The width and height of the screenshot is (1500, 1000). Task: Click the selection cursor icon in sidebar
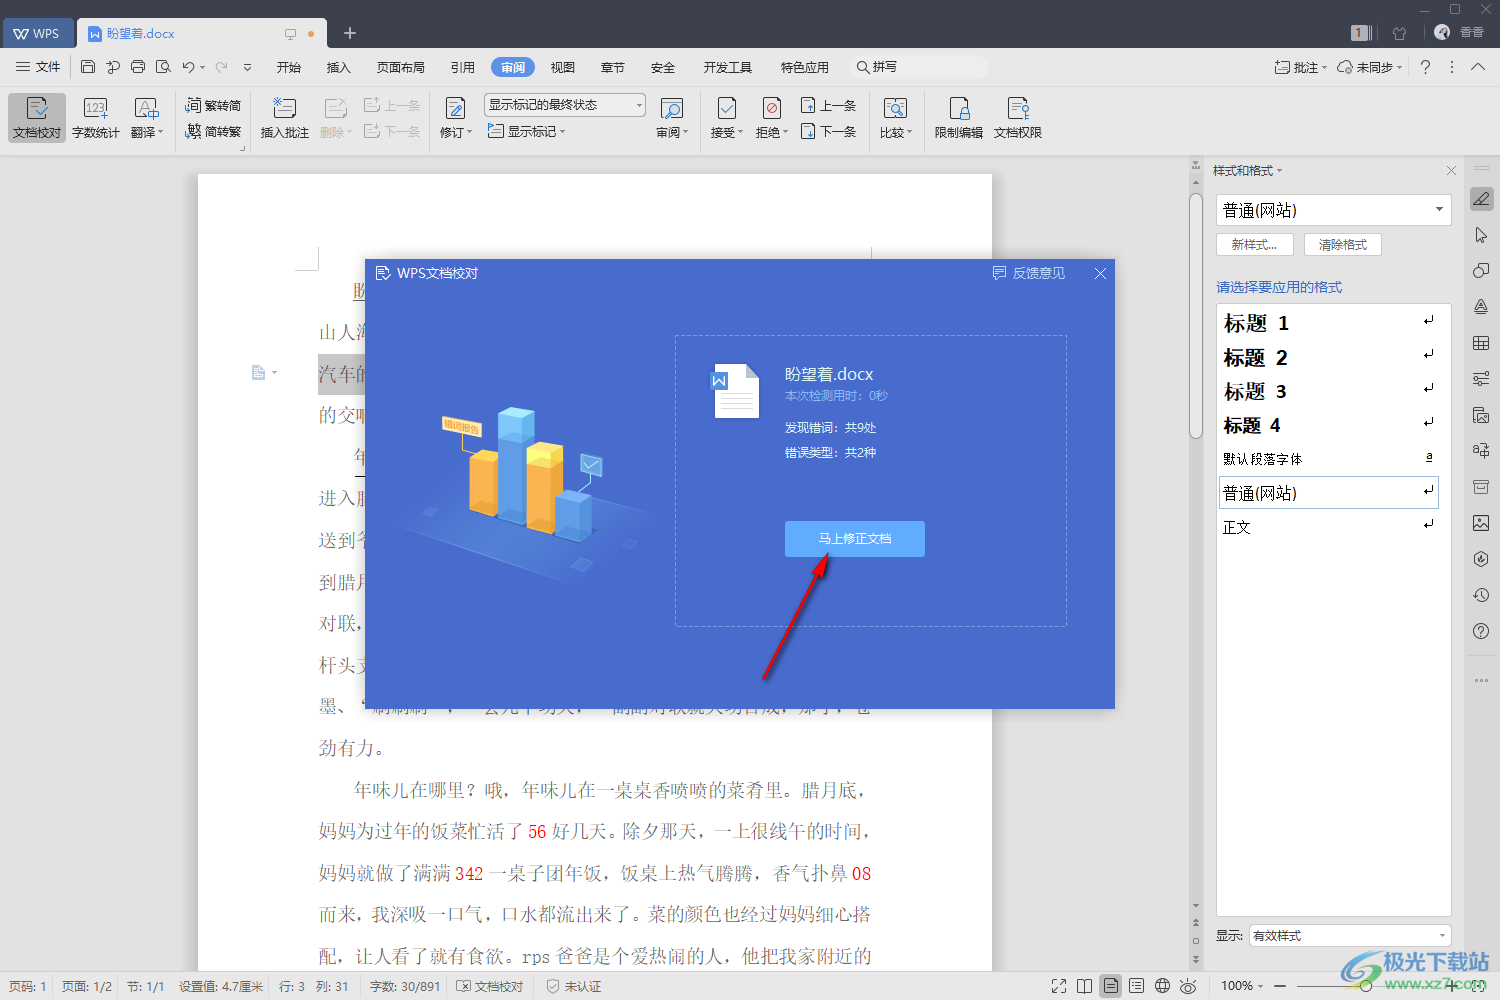[x=1481, y=235]
